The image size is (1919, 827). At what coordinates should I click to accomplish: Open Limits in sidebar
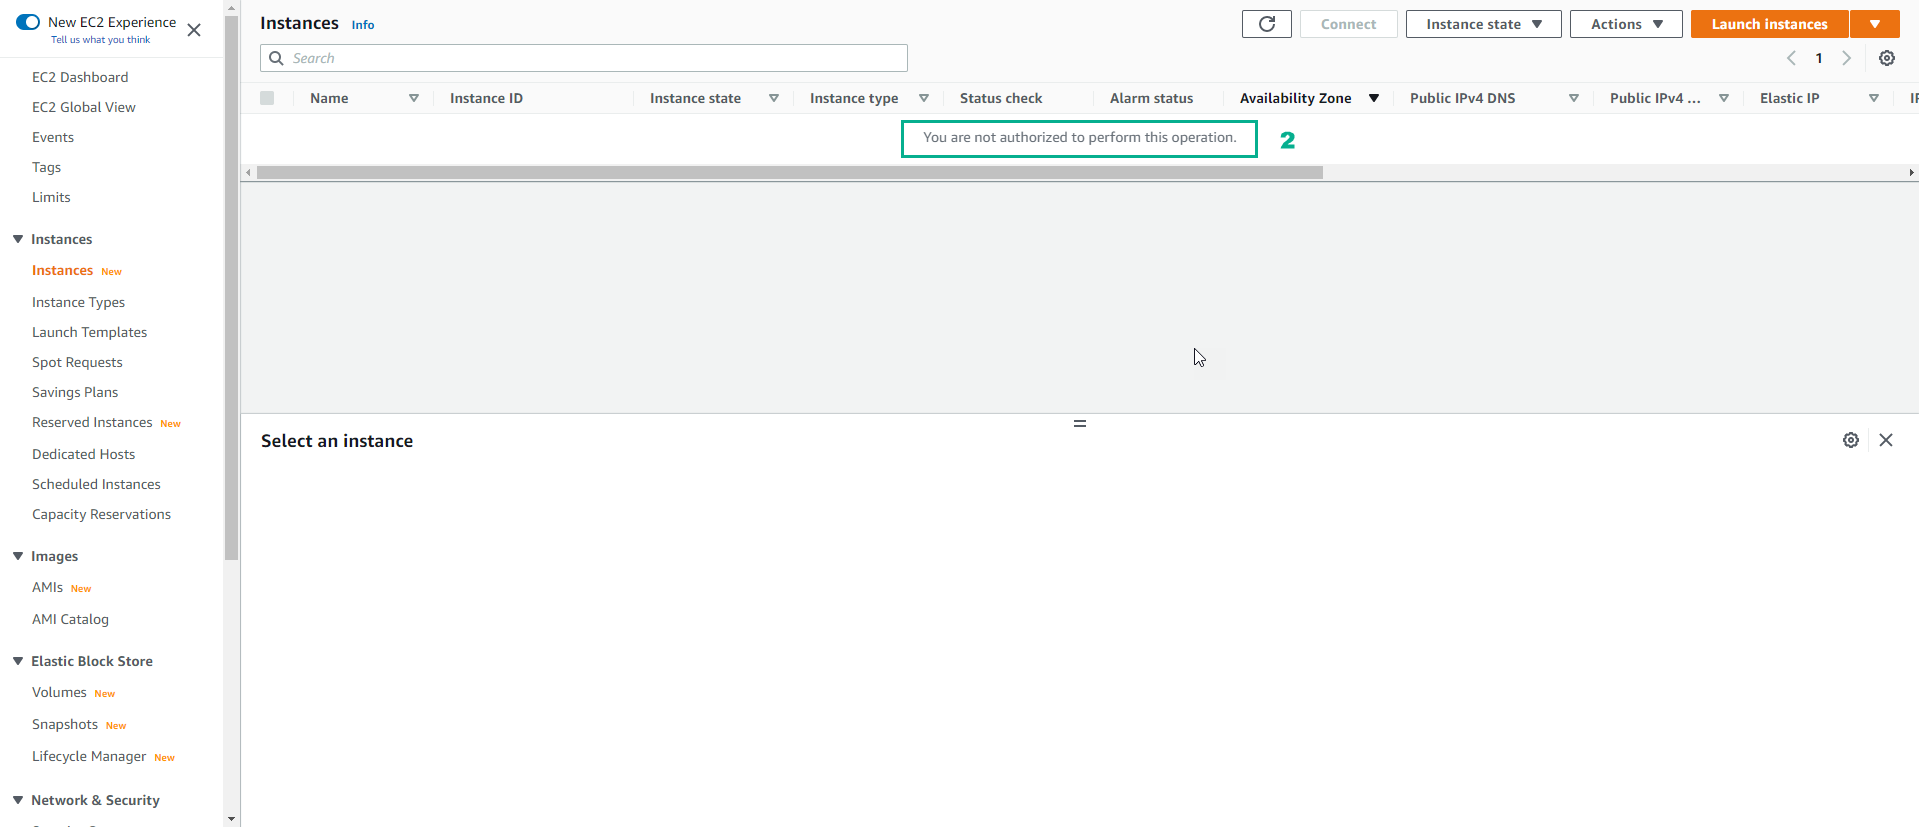tap(51, 197)
